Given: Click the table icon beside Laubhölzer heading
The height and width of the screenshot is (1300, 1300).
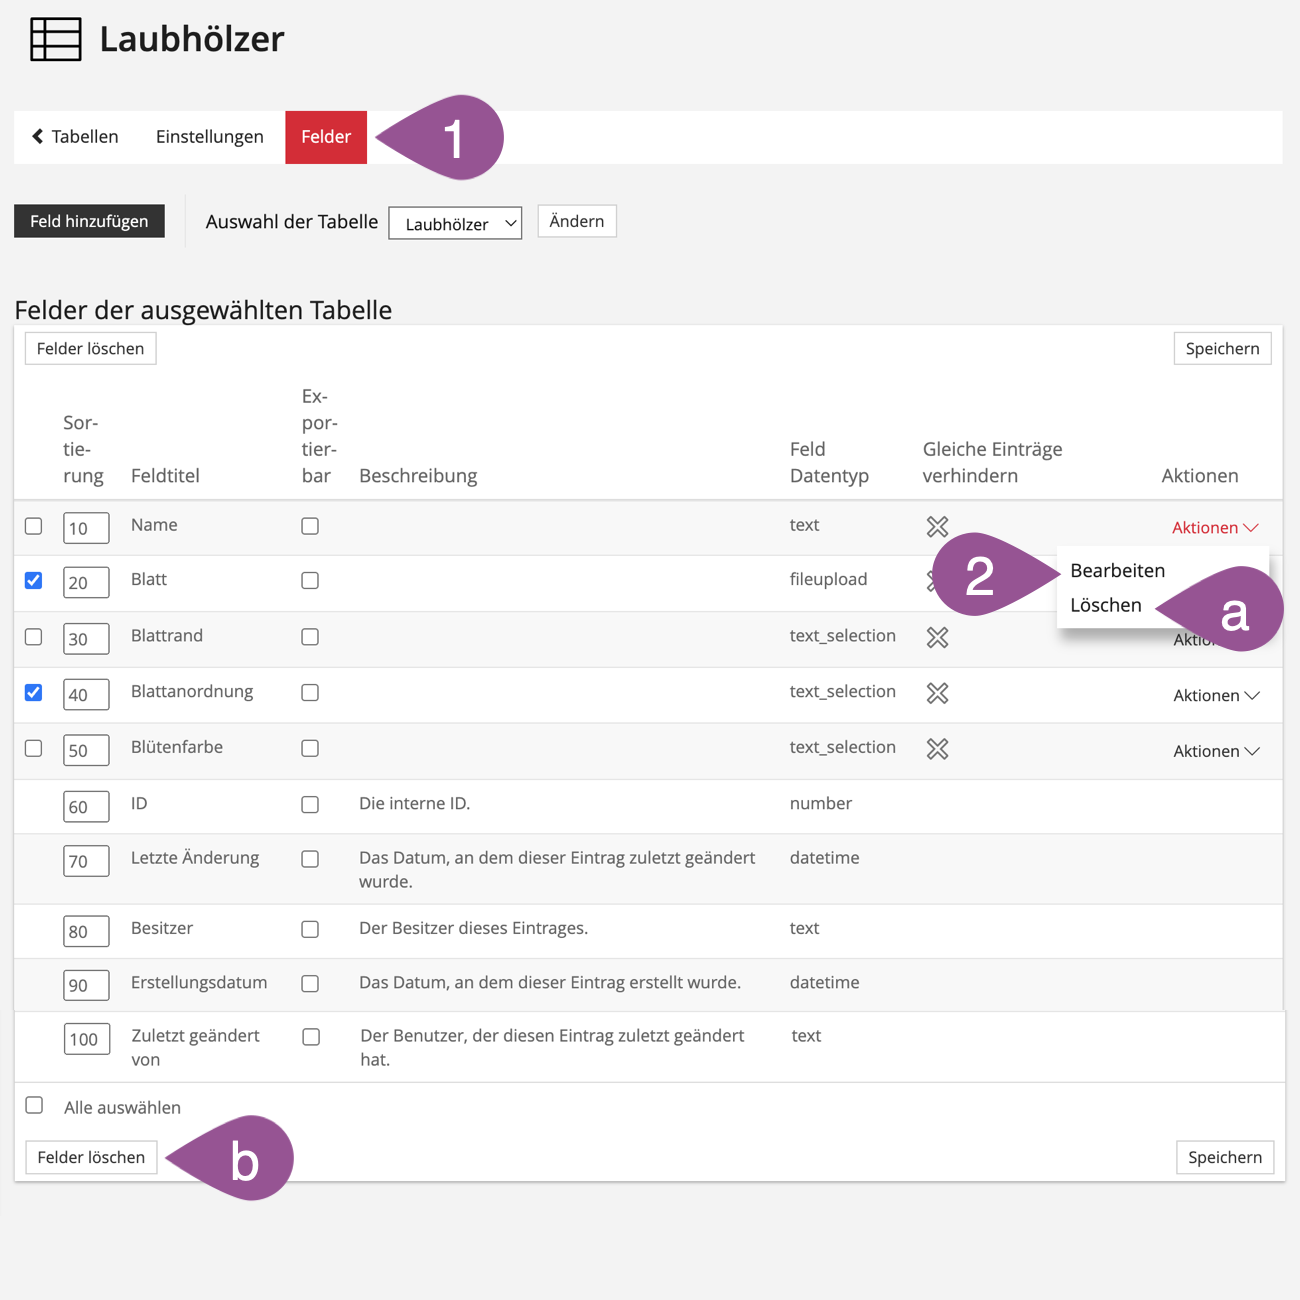Looking at the screenshot, I should pos(55,40).
